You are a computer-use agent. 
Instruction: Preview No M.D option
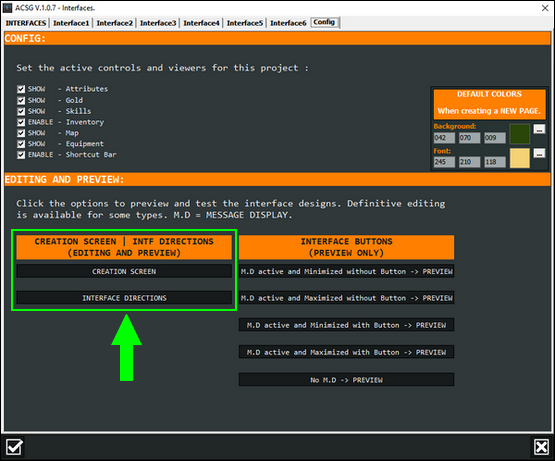346,380
